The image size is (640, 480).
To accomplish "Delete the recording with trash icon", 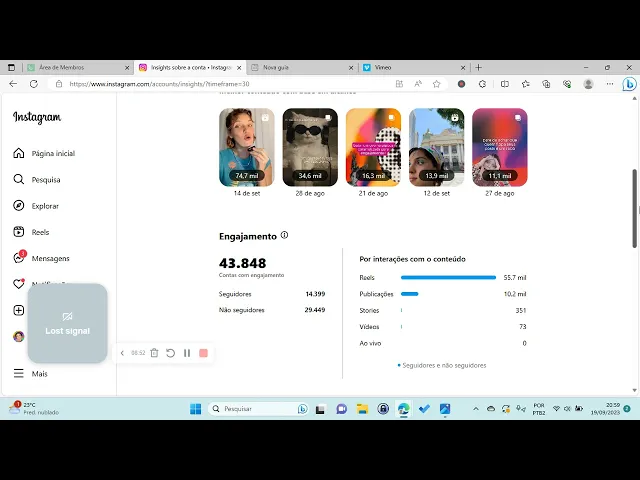I will coord(154,353).
